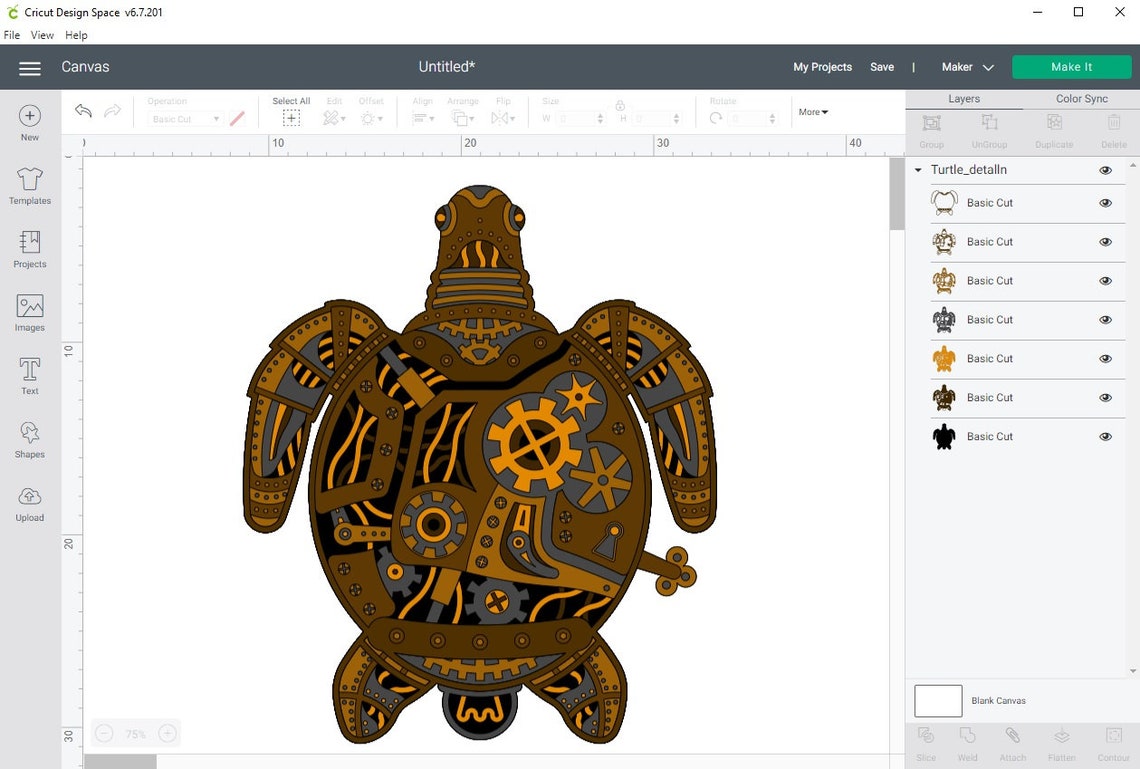Image resolution: width=1140 pixels, height=769 pixels.
Task: Hide the Turtle_detalln group
Action: 1105,170
